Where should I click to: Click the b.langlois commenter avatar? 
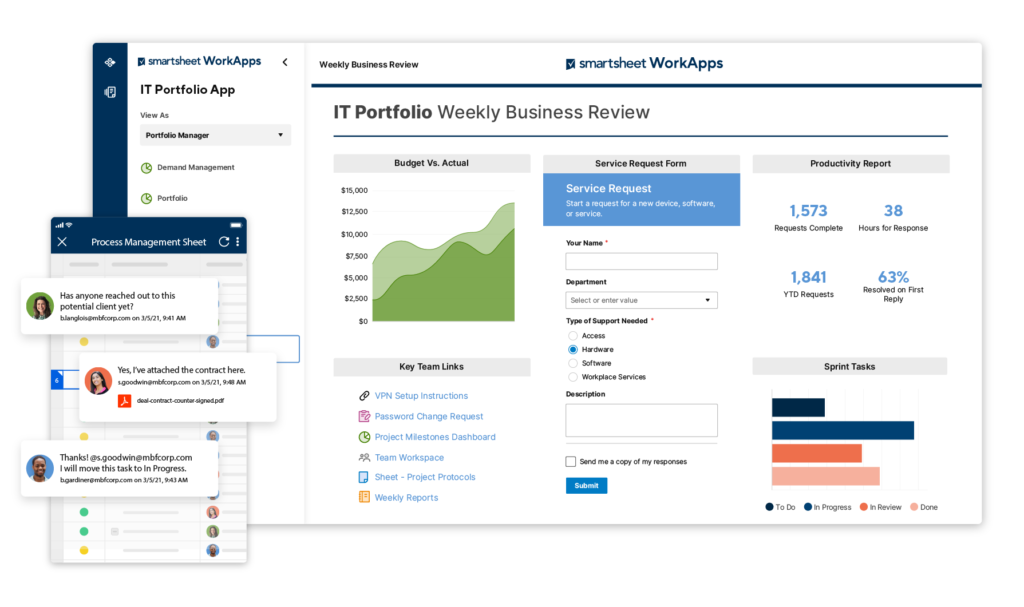click(39, 306)
